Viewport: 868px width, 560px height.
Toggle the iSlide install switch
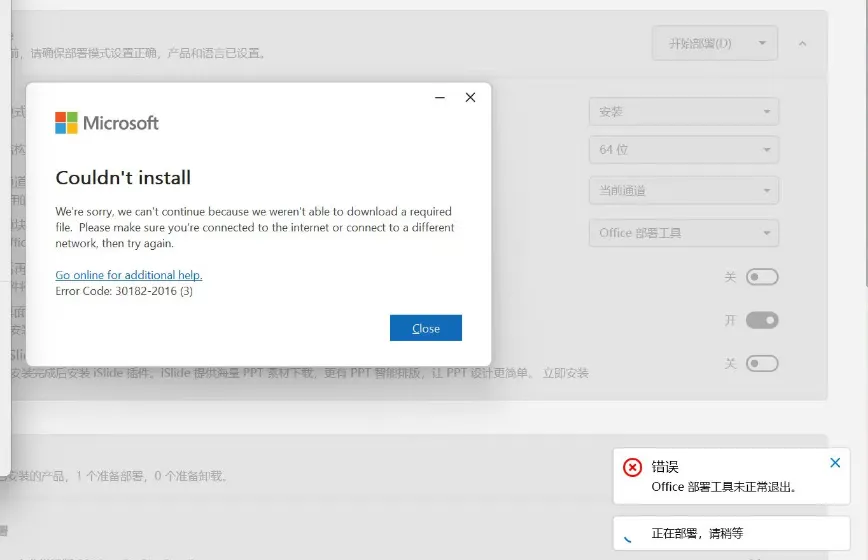coord(762,364)
